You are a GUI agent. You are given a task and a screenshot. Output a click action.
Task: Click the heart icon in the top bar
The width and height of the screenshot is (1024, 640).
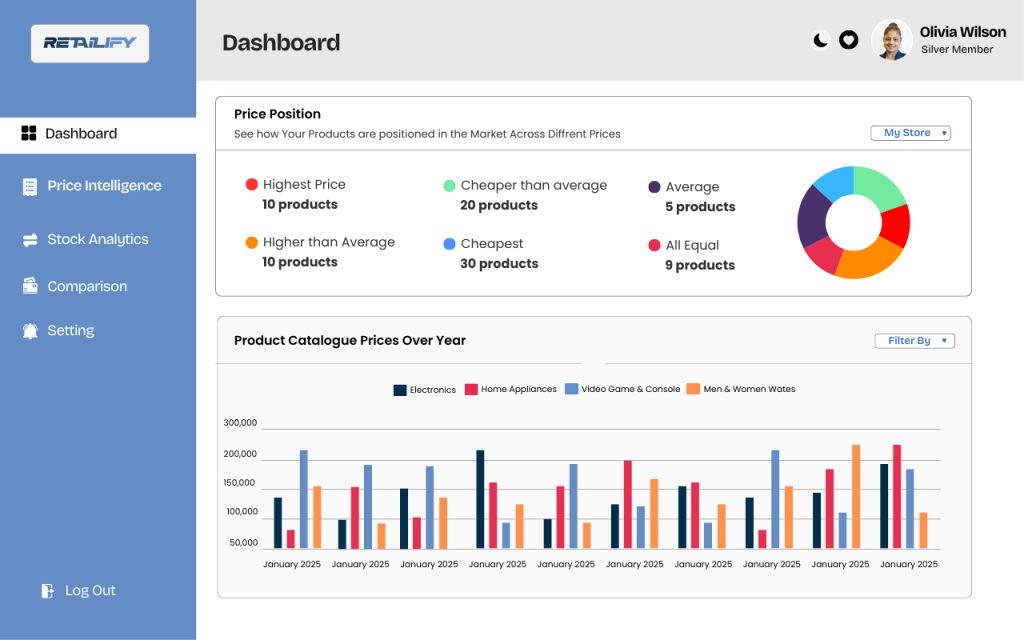849,39
